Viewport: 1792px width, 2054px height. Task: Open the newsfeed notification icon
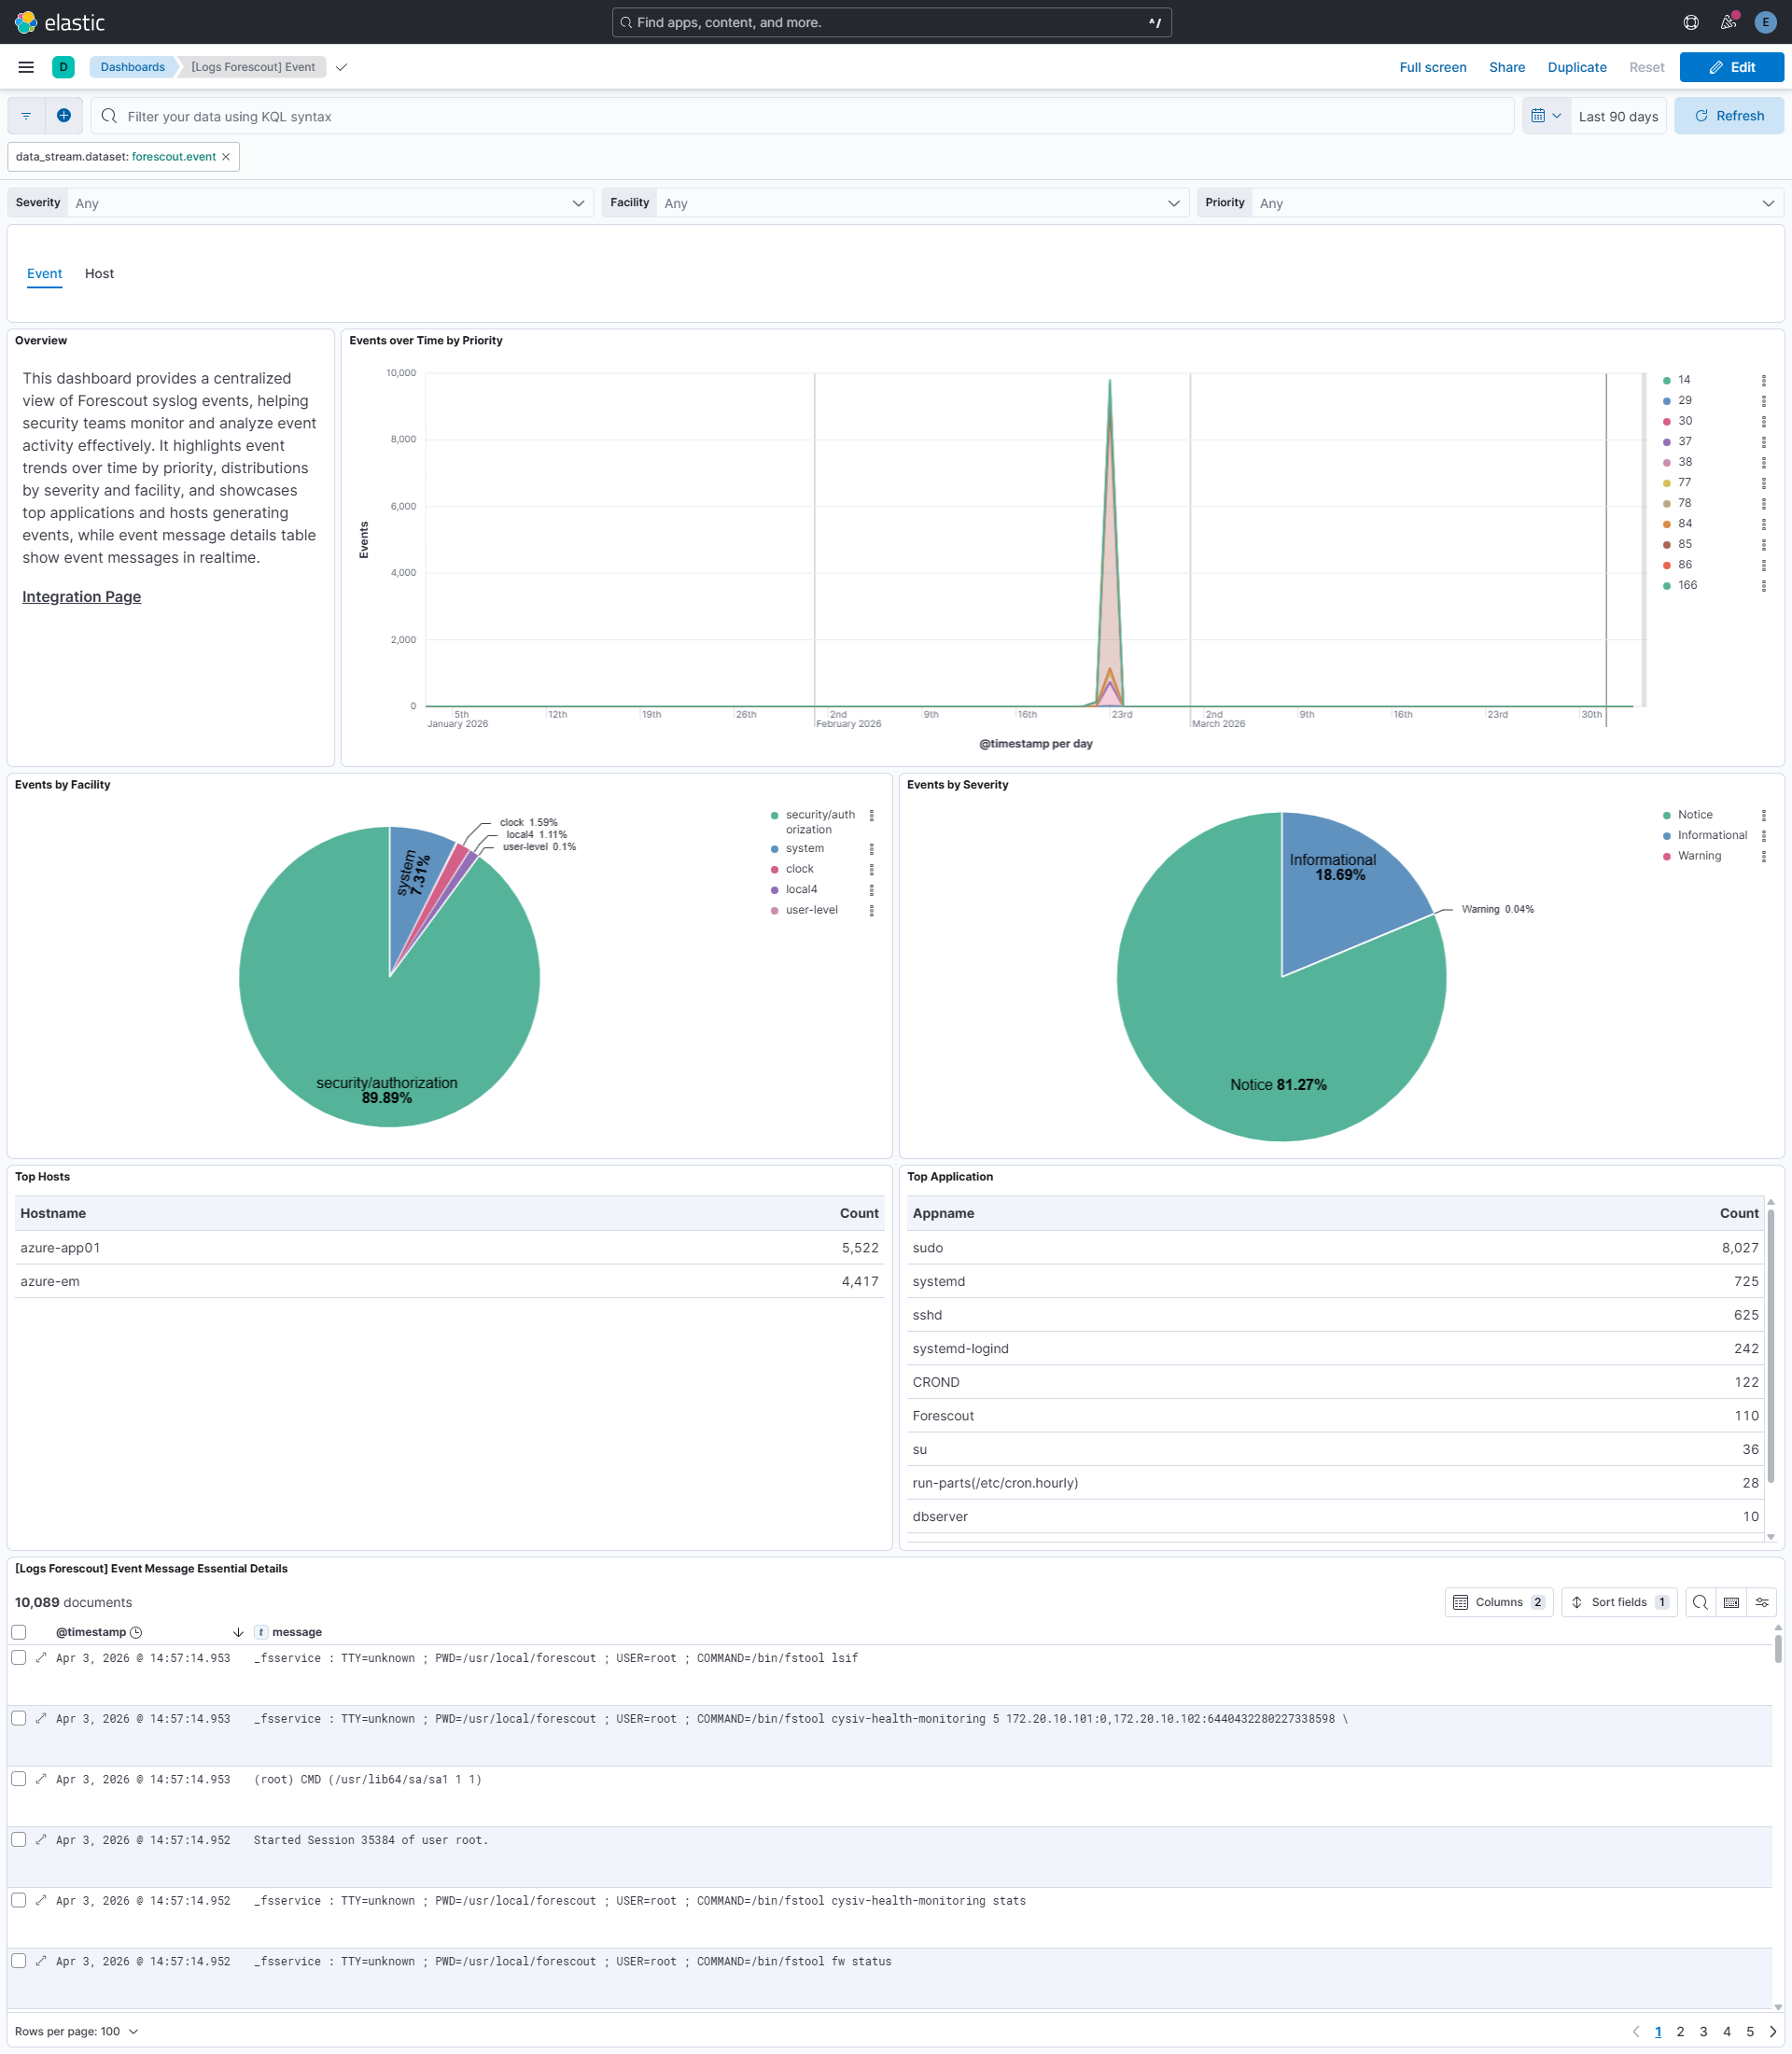click(1727, 22)
